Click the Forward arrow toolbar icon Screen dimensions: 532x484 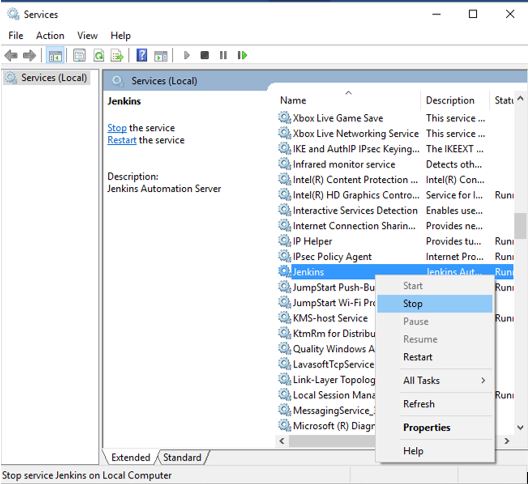[x=29, y=55]
